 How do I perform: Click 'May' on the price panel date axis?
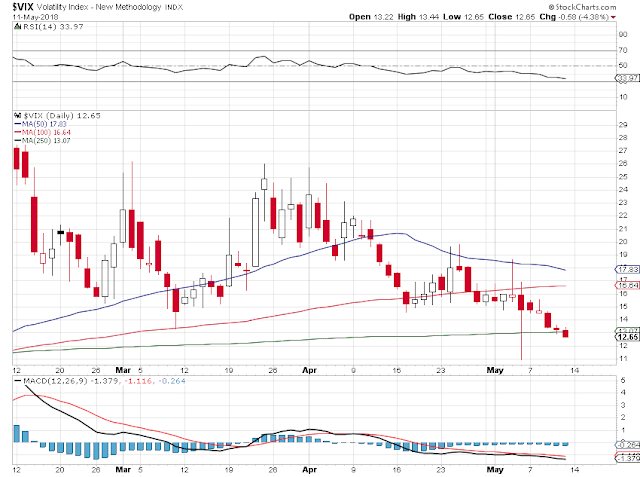495,371
